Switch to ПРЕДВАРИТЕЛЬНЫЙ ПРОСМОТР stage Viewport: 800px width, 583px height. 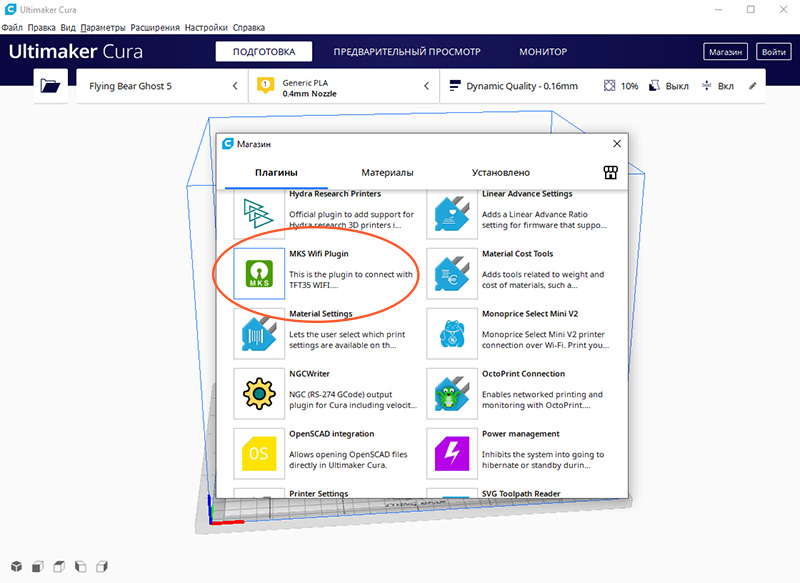click(407, 52)
